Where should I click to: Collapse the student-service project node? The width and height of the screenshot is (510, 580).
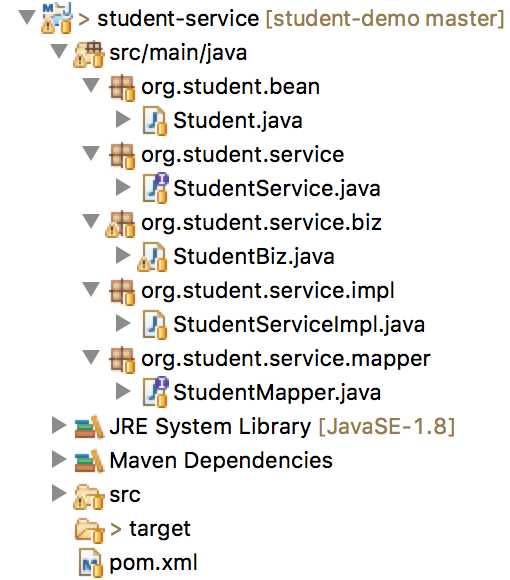point(27,17)
